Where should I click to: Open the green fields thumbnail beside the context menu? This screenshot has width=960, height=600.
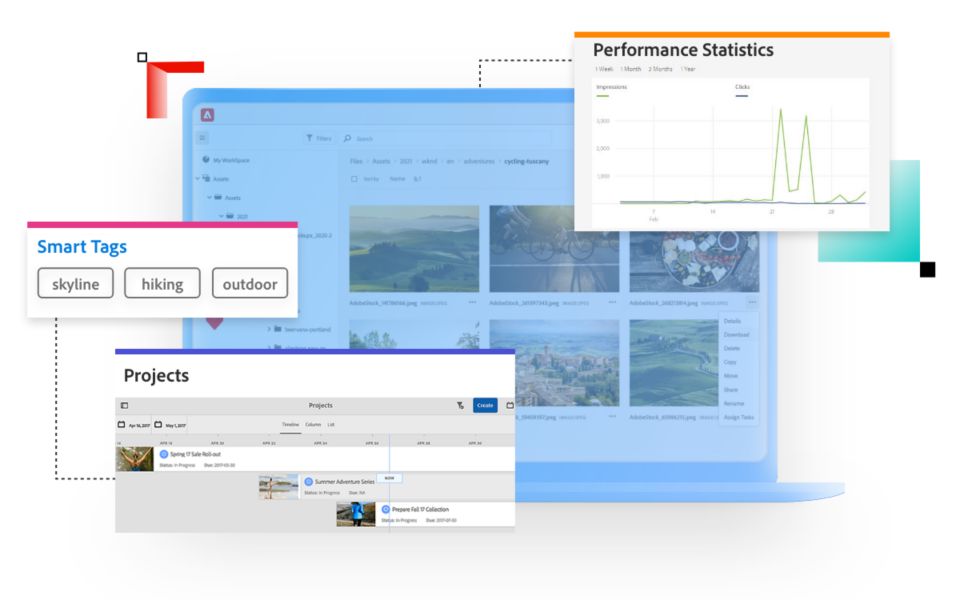pyautogui.click(x=674, y=363)
